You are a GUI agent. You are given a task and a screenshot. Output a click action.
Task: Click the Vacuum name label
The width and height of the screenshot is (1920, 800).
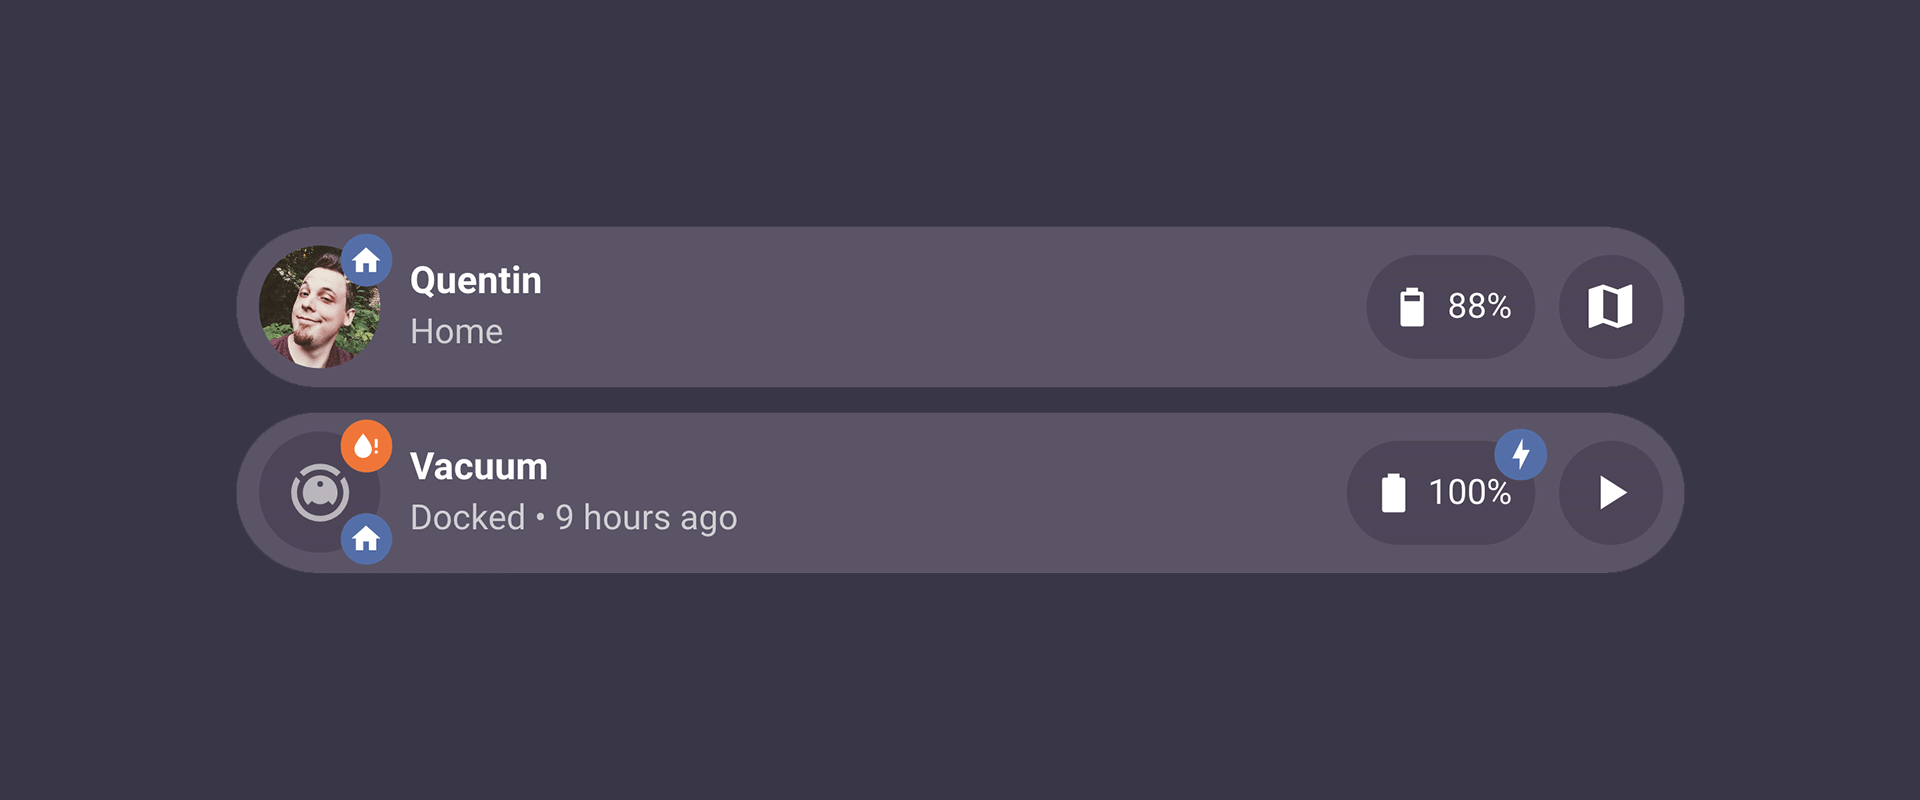[479, 467]
